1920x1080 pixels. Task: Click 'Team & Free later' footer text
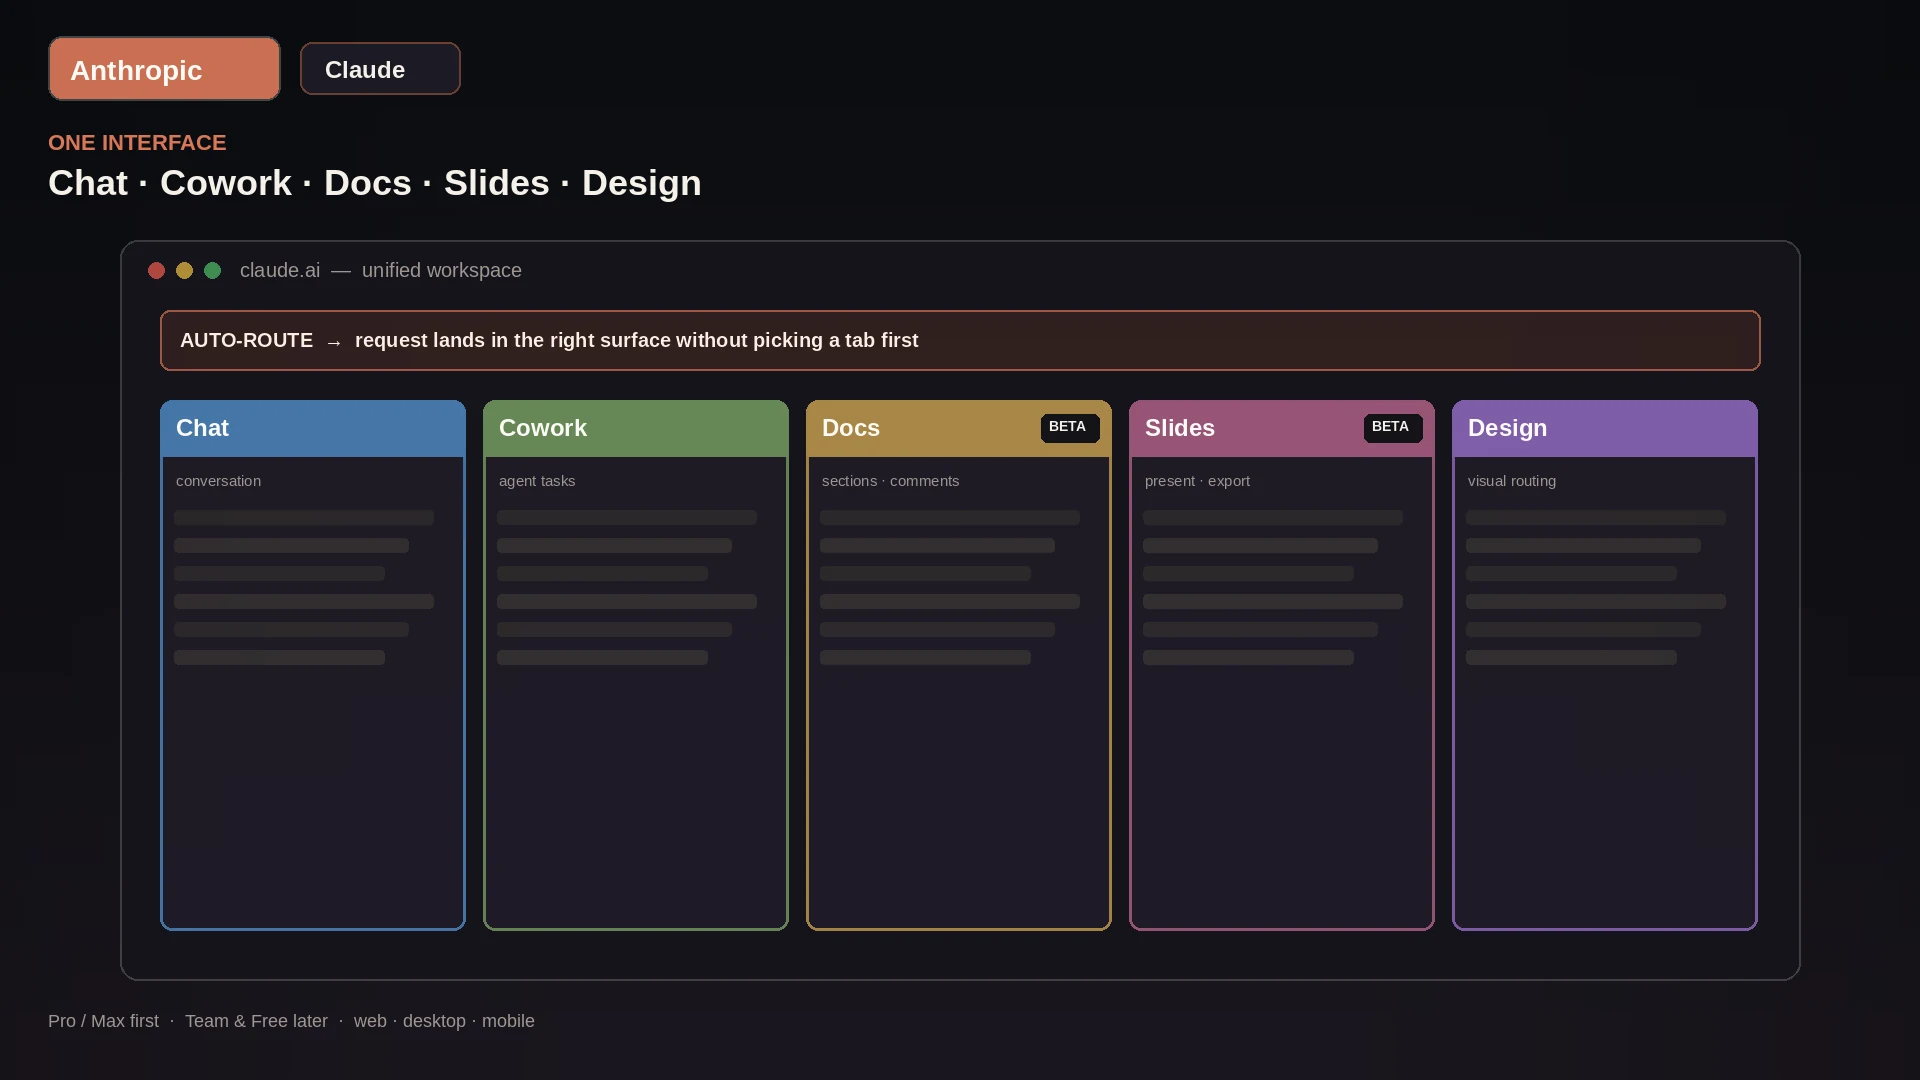click(256, 1021)
